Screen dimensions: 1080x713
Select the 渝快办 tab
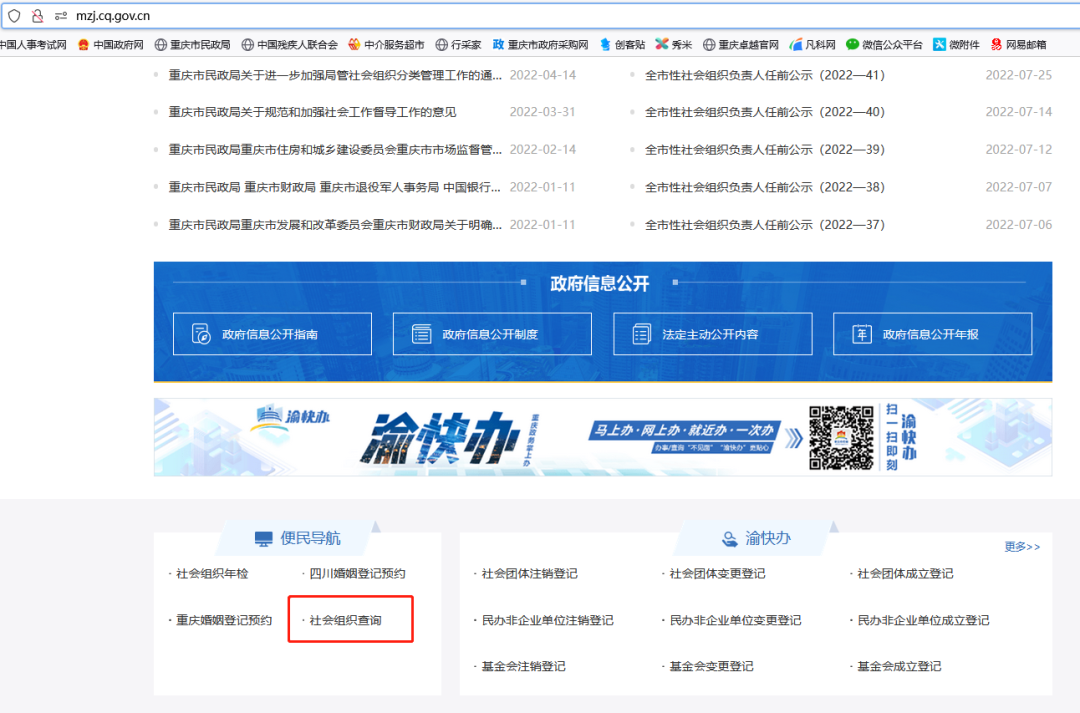coord(756,538)
